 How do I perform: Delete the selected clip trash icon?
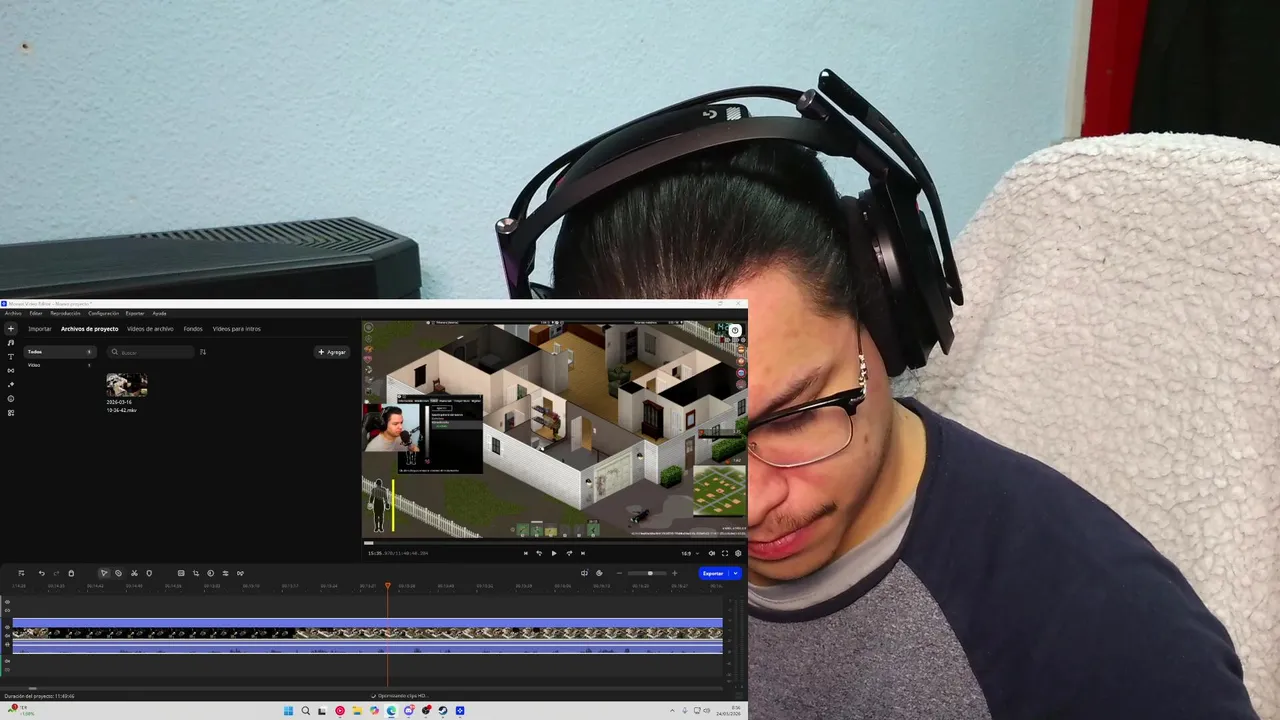[x=71, y=573]
